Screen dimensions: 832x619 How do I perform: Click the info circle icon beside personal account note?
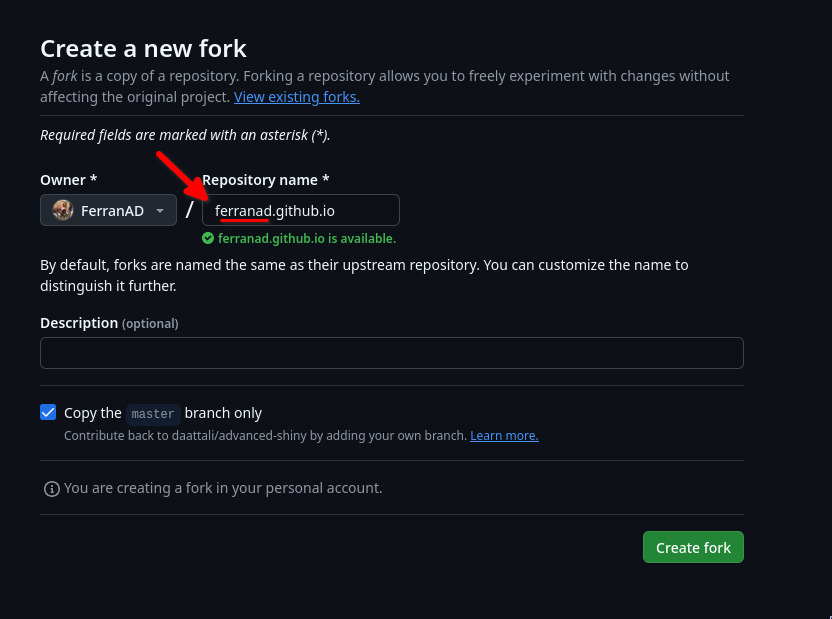point(51,489)
